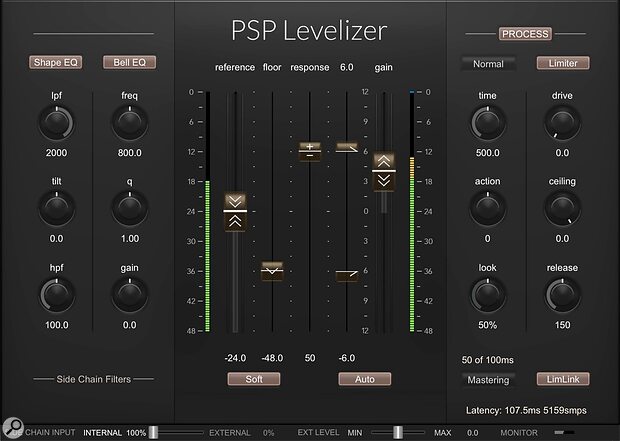
Task: Click the look value 50%
Action: point(488,325)
